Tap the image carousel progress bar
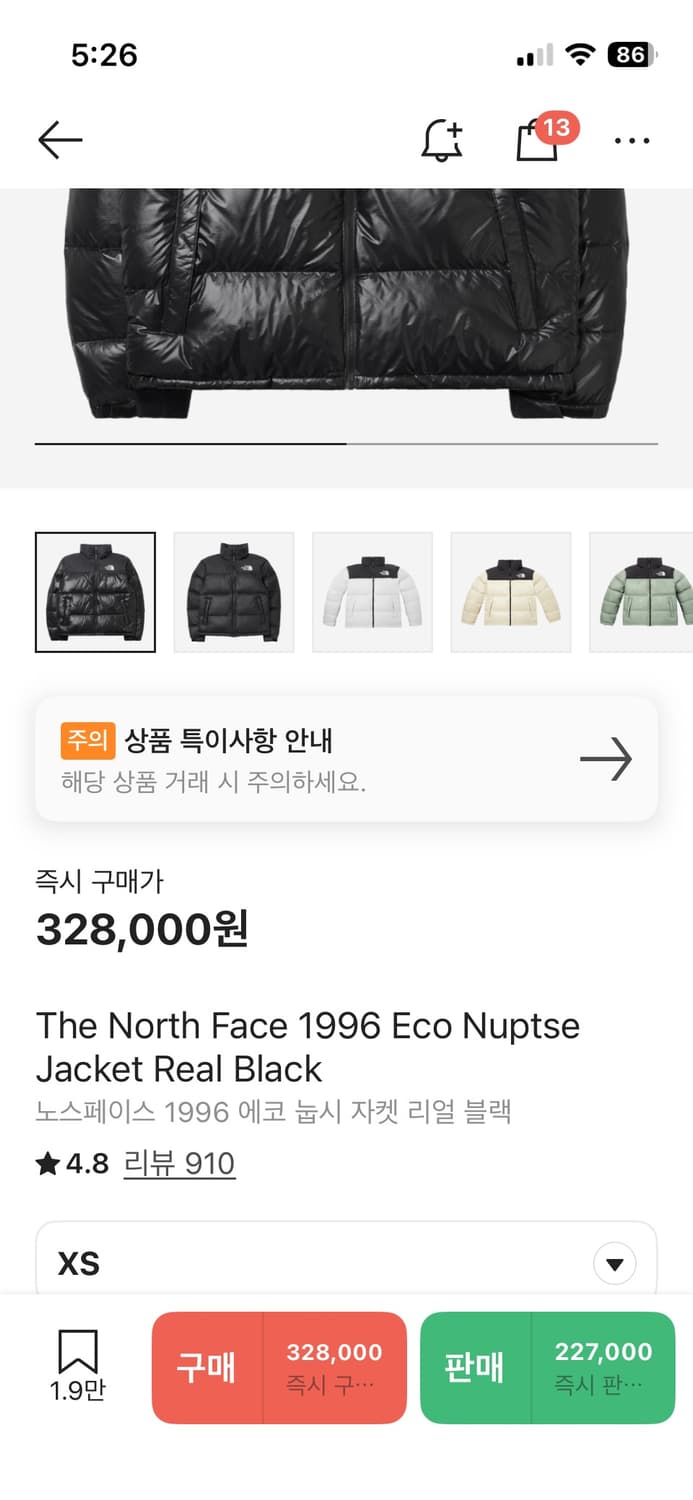Viewport: 693px width, 1500px height. (x=346, y=443)
